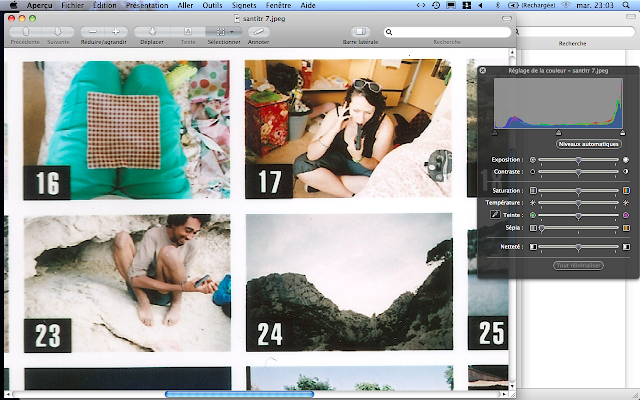Adjust the Sépia slider thumb

(542, 228)
